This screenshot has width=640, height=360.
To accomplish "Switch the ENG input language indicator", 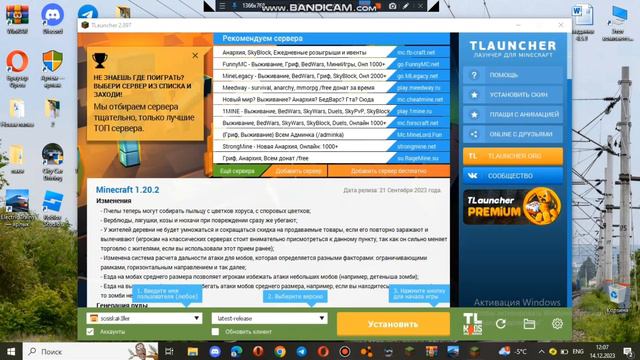I will click(x=578, y=351).
